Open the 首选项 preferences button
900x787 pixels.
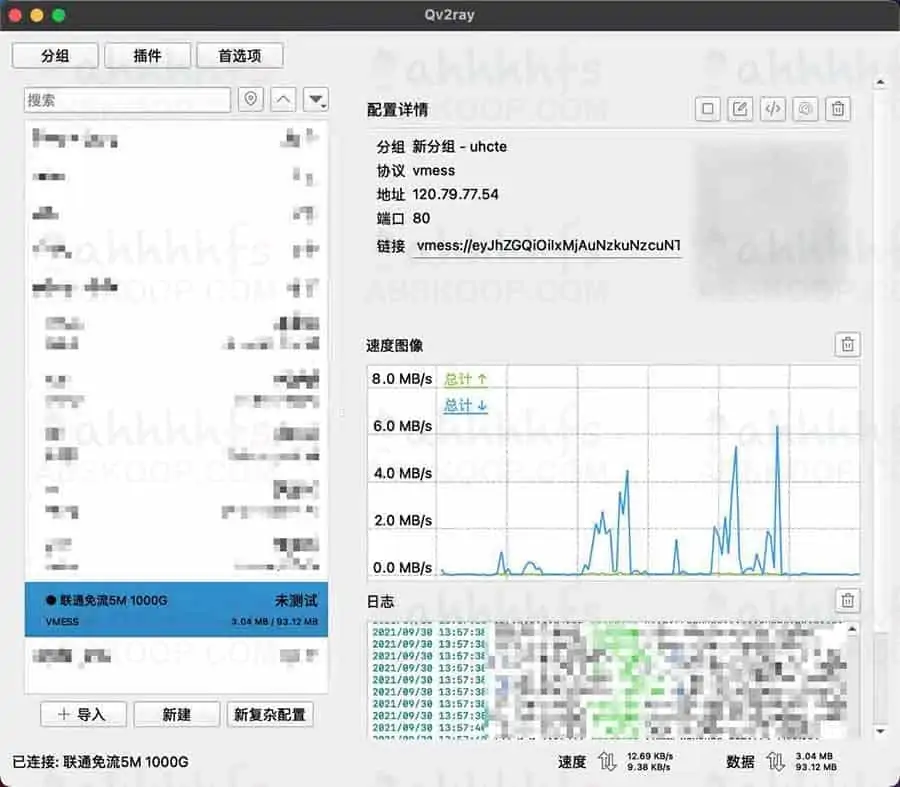click(x=240, y=56)
